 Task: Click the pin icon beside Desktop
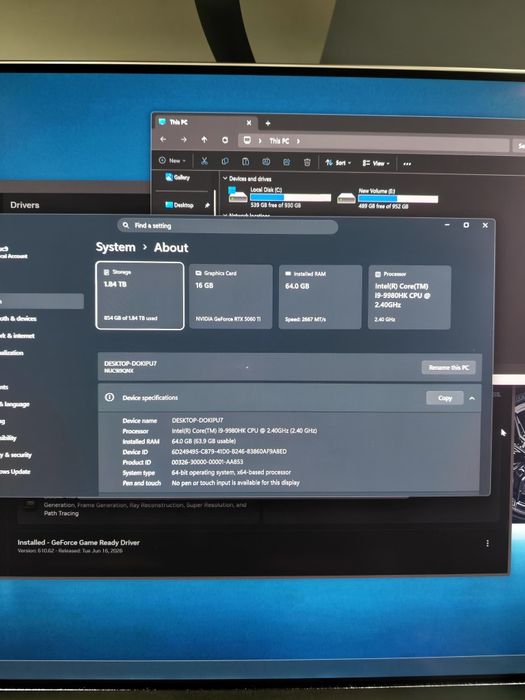pos(207,205)
